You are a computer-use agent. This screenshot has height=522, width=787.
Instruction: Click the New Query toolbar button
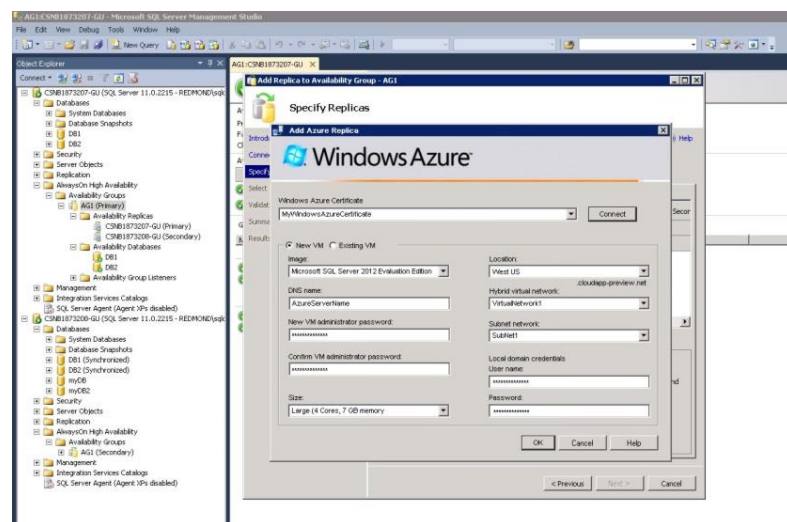pyautogui.click(x=135, y=45)
